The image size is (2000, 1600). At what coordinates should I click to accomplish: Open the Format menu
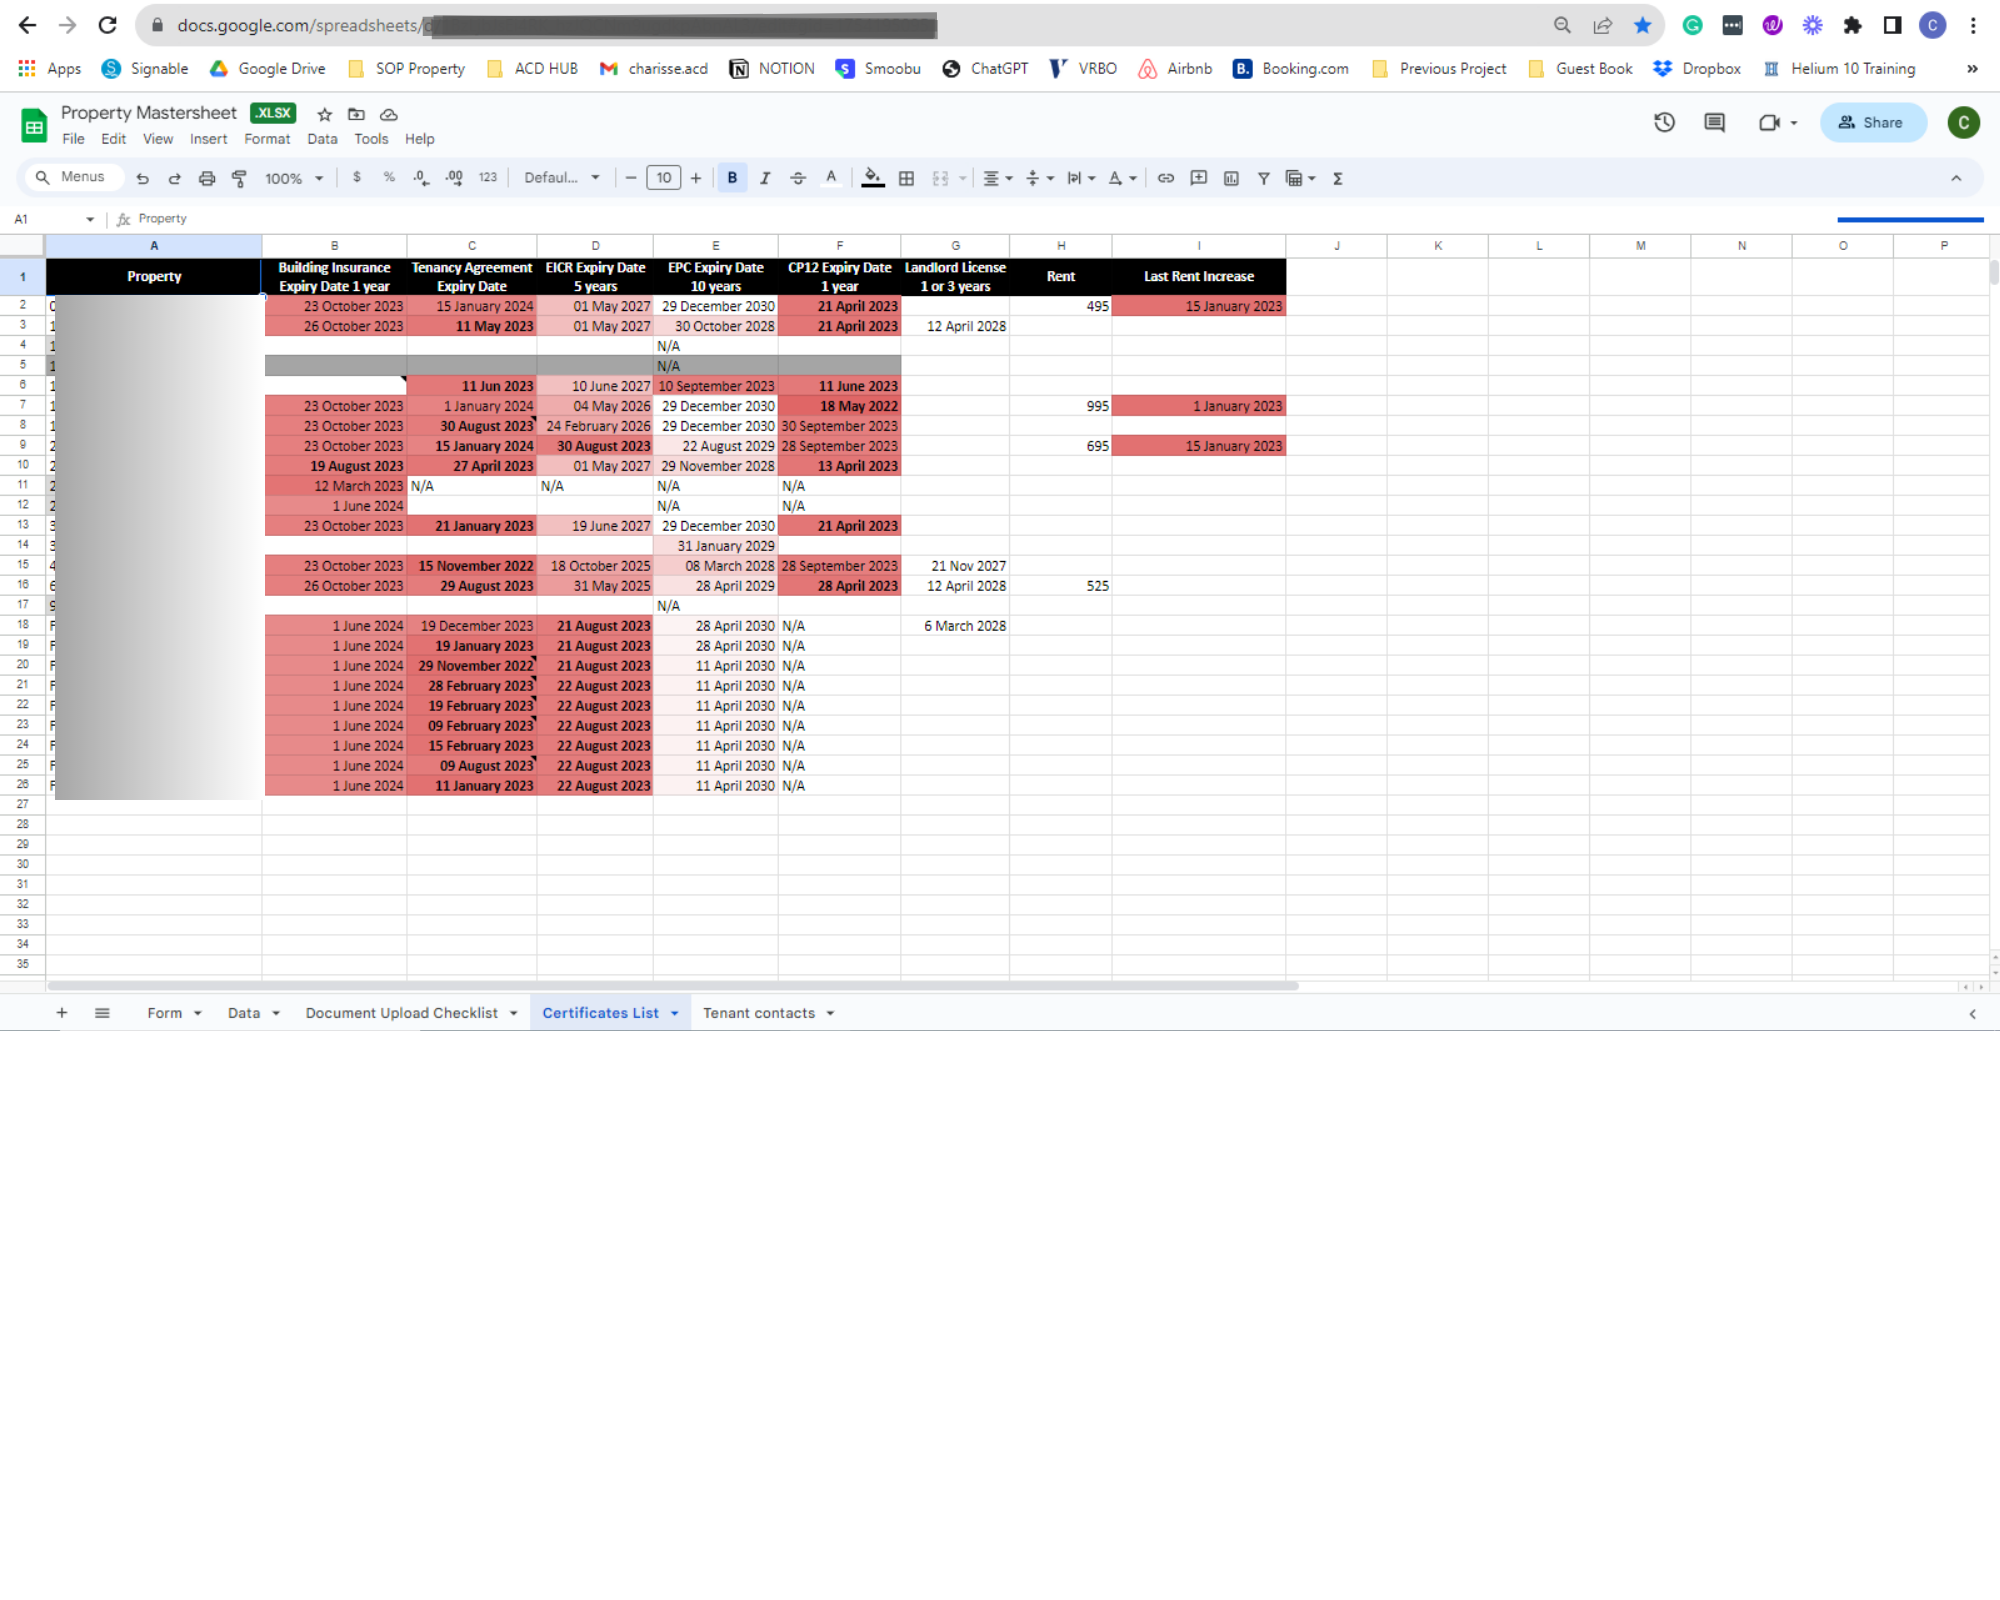pos(266,139)
